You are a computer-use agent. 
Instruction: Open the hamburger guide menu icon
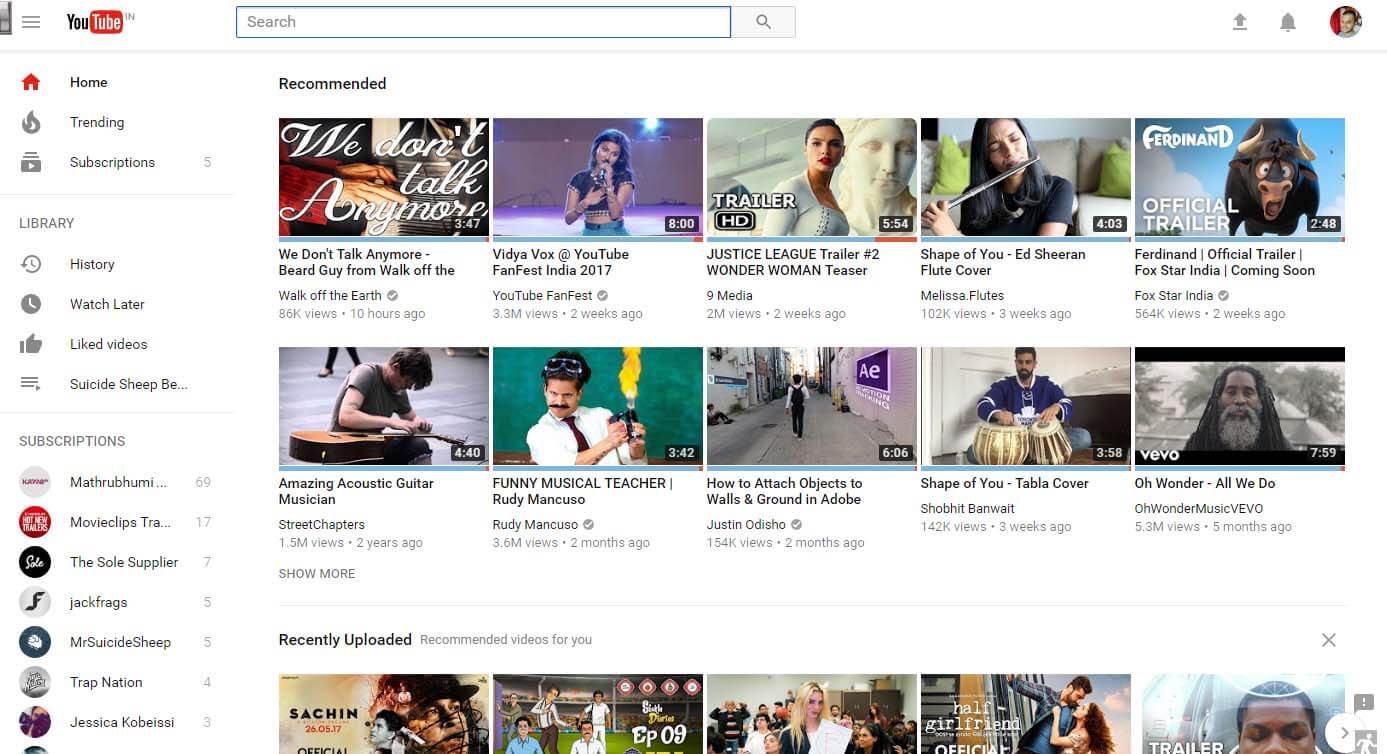tap(31, 22)
